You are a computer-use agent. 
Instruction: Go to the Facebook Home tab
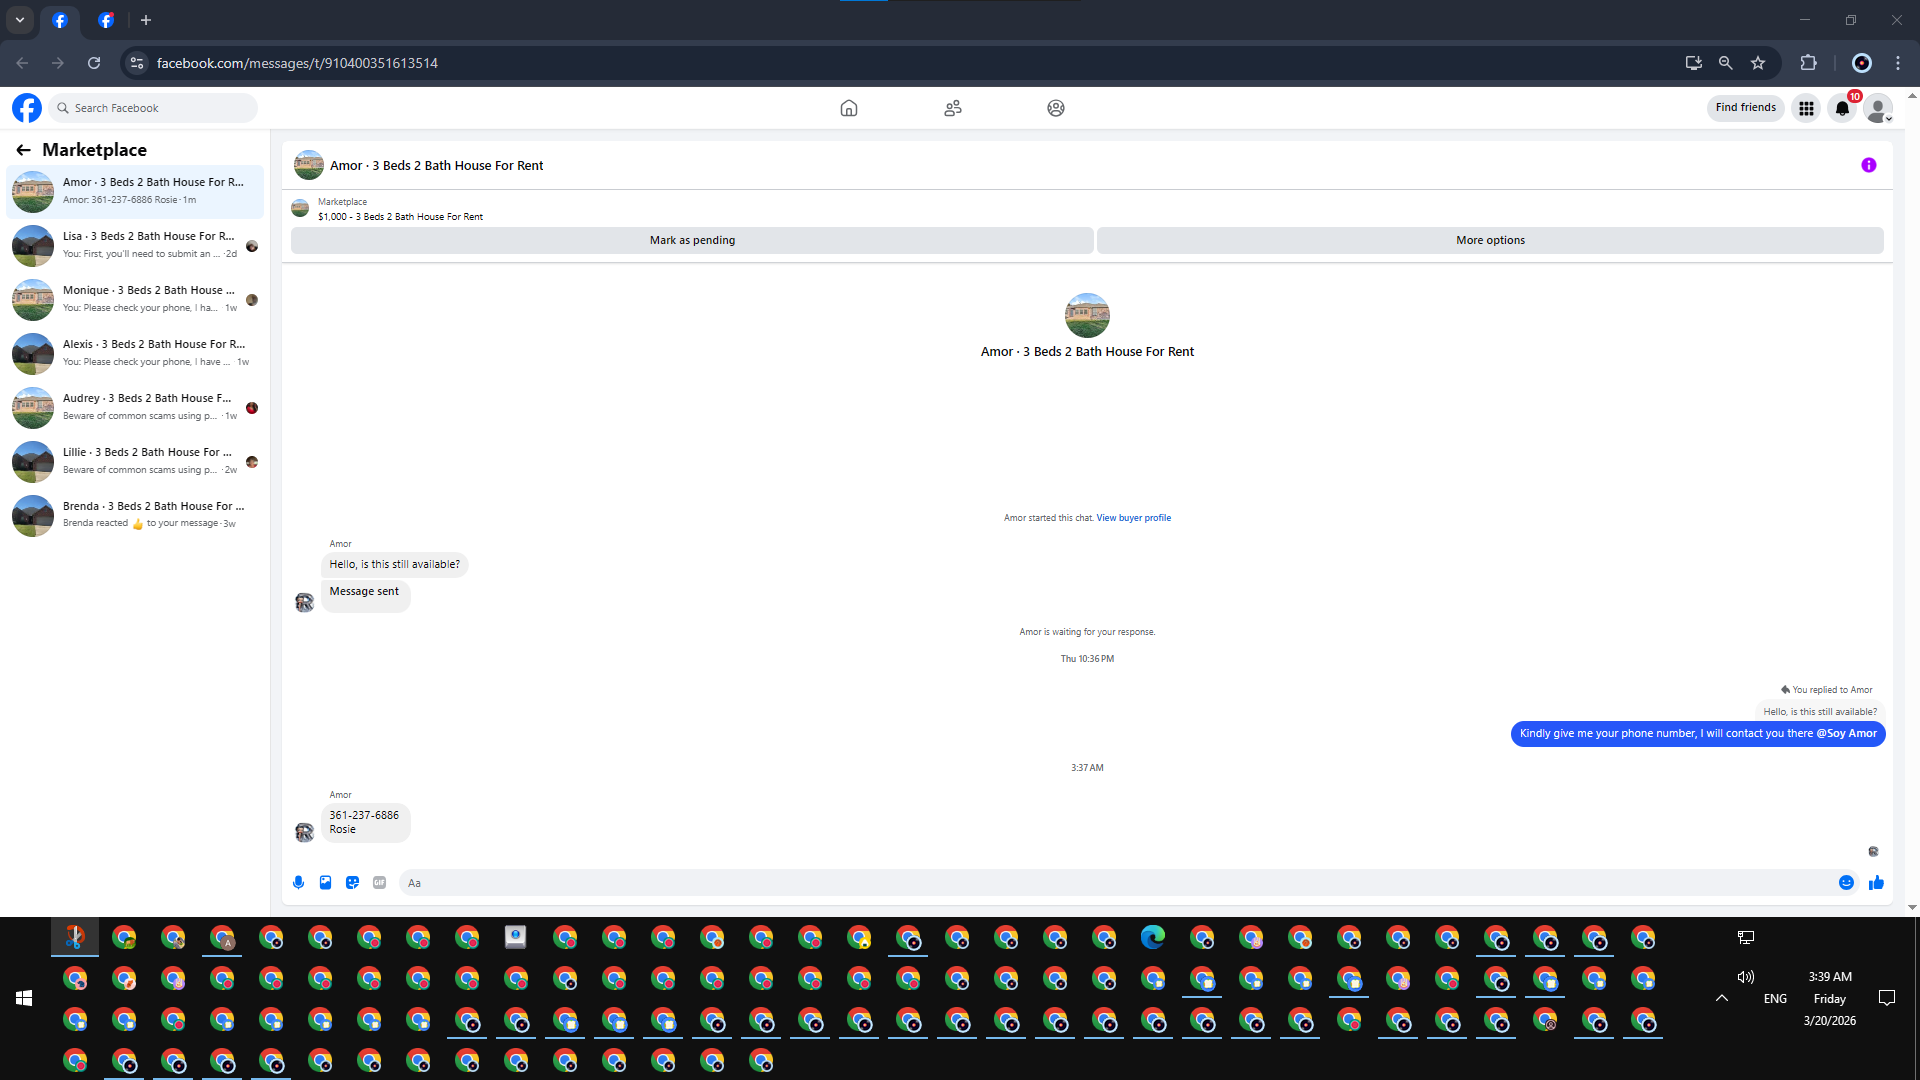pos(848,108)
